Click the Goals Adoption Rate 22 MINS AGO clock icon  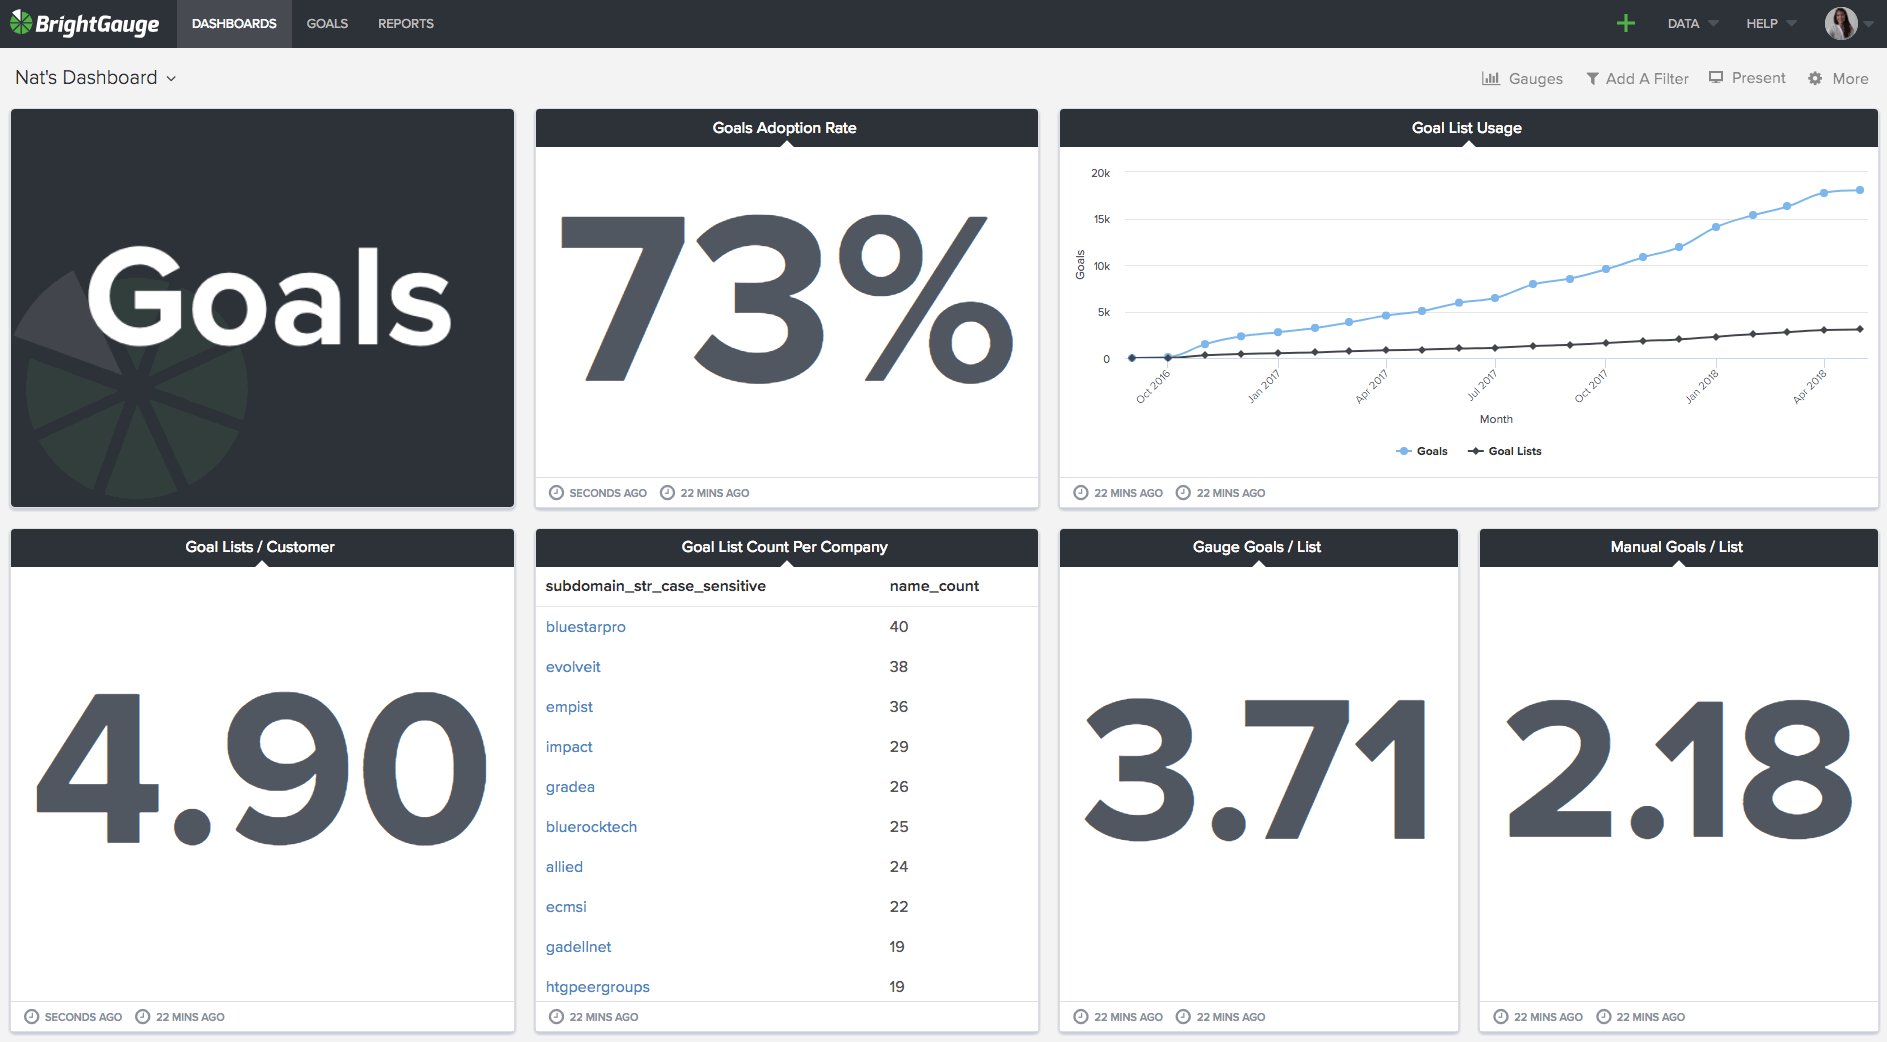(x=668, y=492)
